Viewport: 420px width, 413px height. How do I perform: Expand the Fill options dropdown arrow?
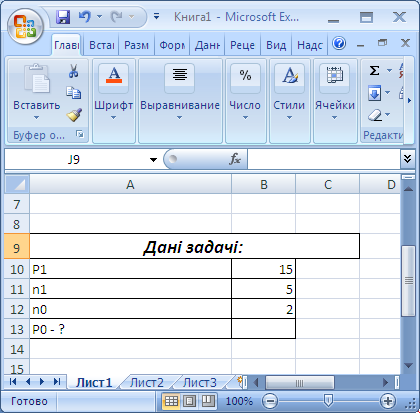(388, 92)
